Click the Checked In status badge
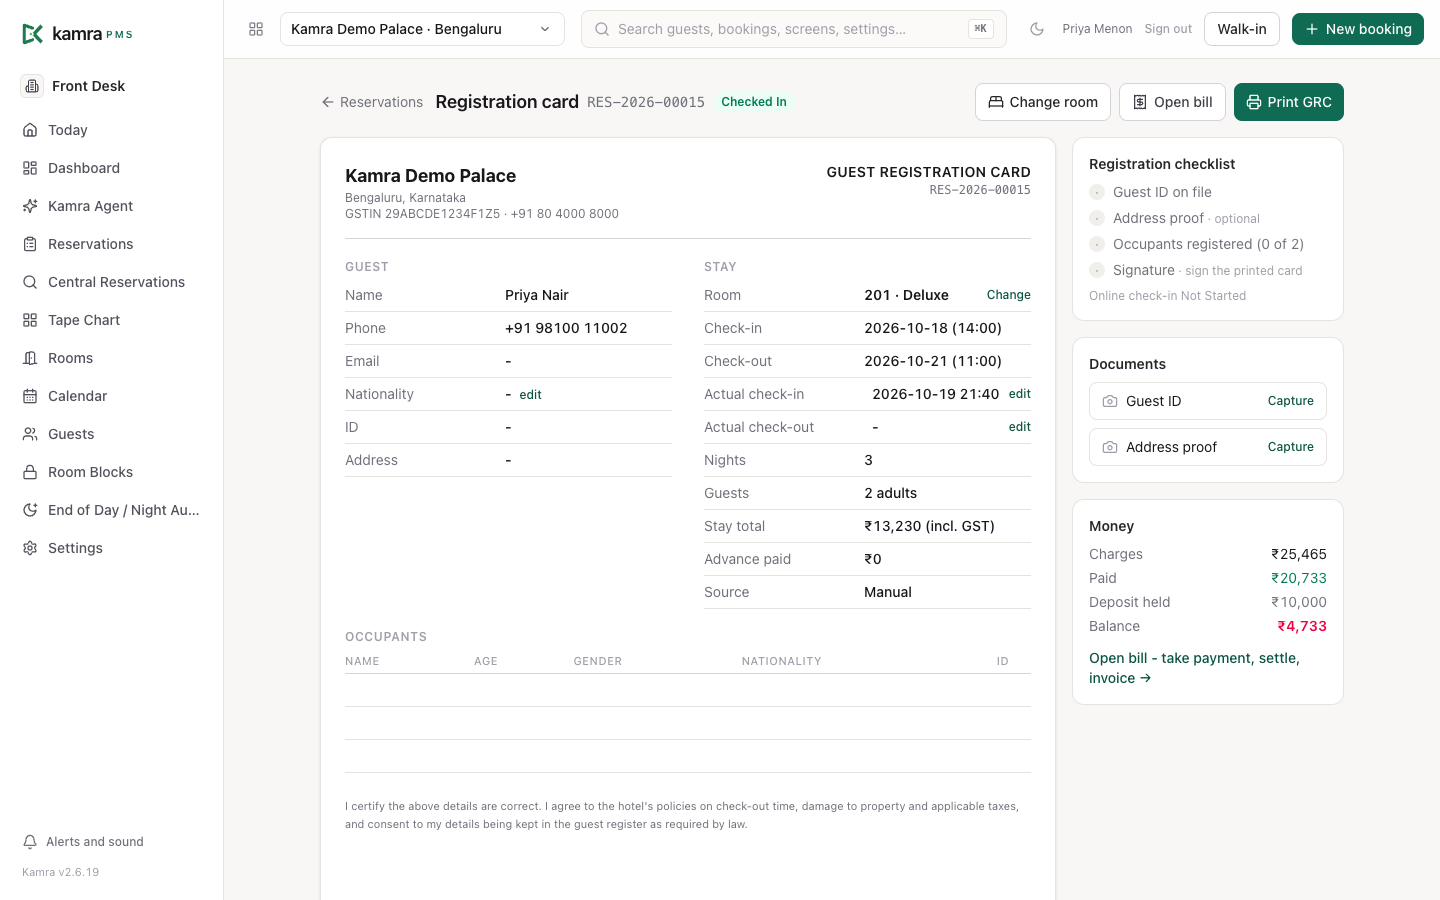Image resolution: width=1440 pixels, height=900 pixels. coord(754,102)
